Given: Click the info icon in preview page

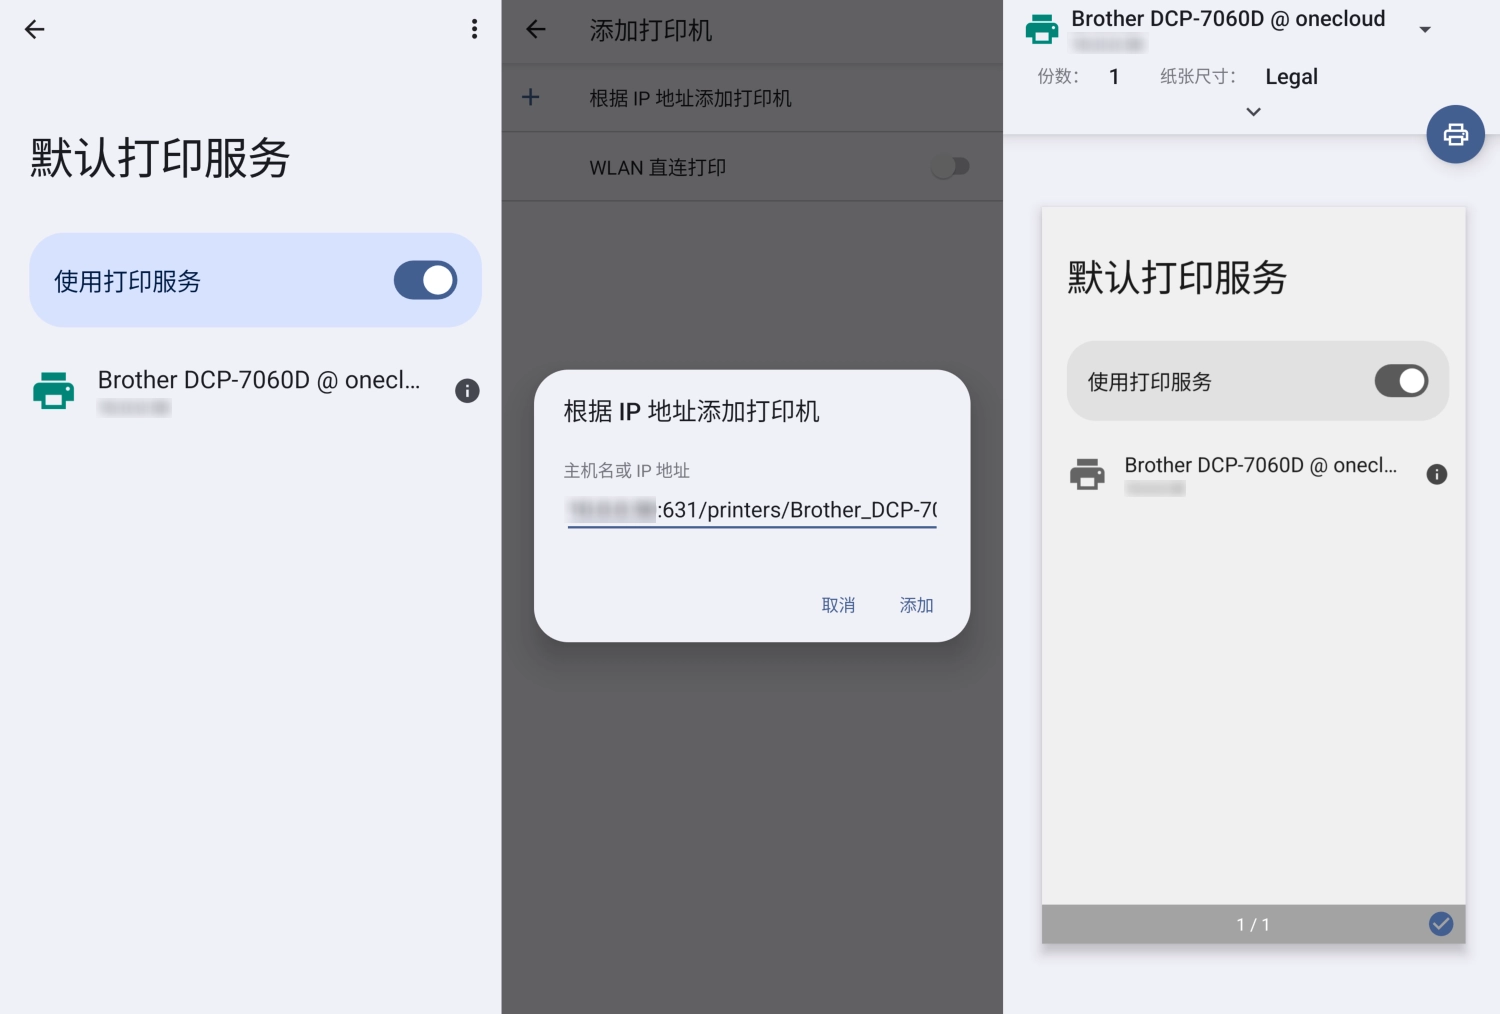Looking at the screenshot, I should click(1436, 474).
